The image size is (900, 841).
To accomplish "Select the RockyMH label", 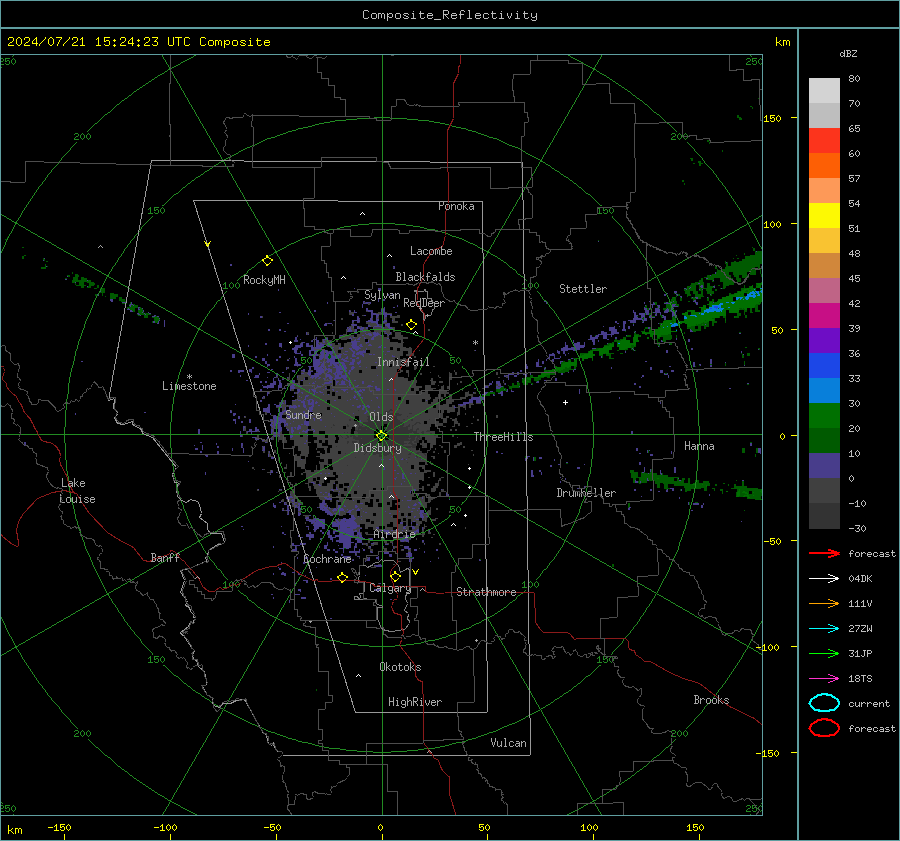I will coord(264,280).
